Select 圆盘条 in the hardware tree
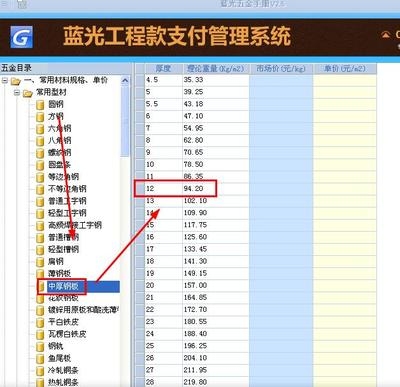Viewport: 400px width, 387px height. pos(59,165)
